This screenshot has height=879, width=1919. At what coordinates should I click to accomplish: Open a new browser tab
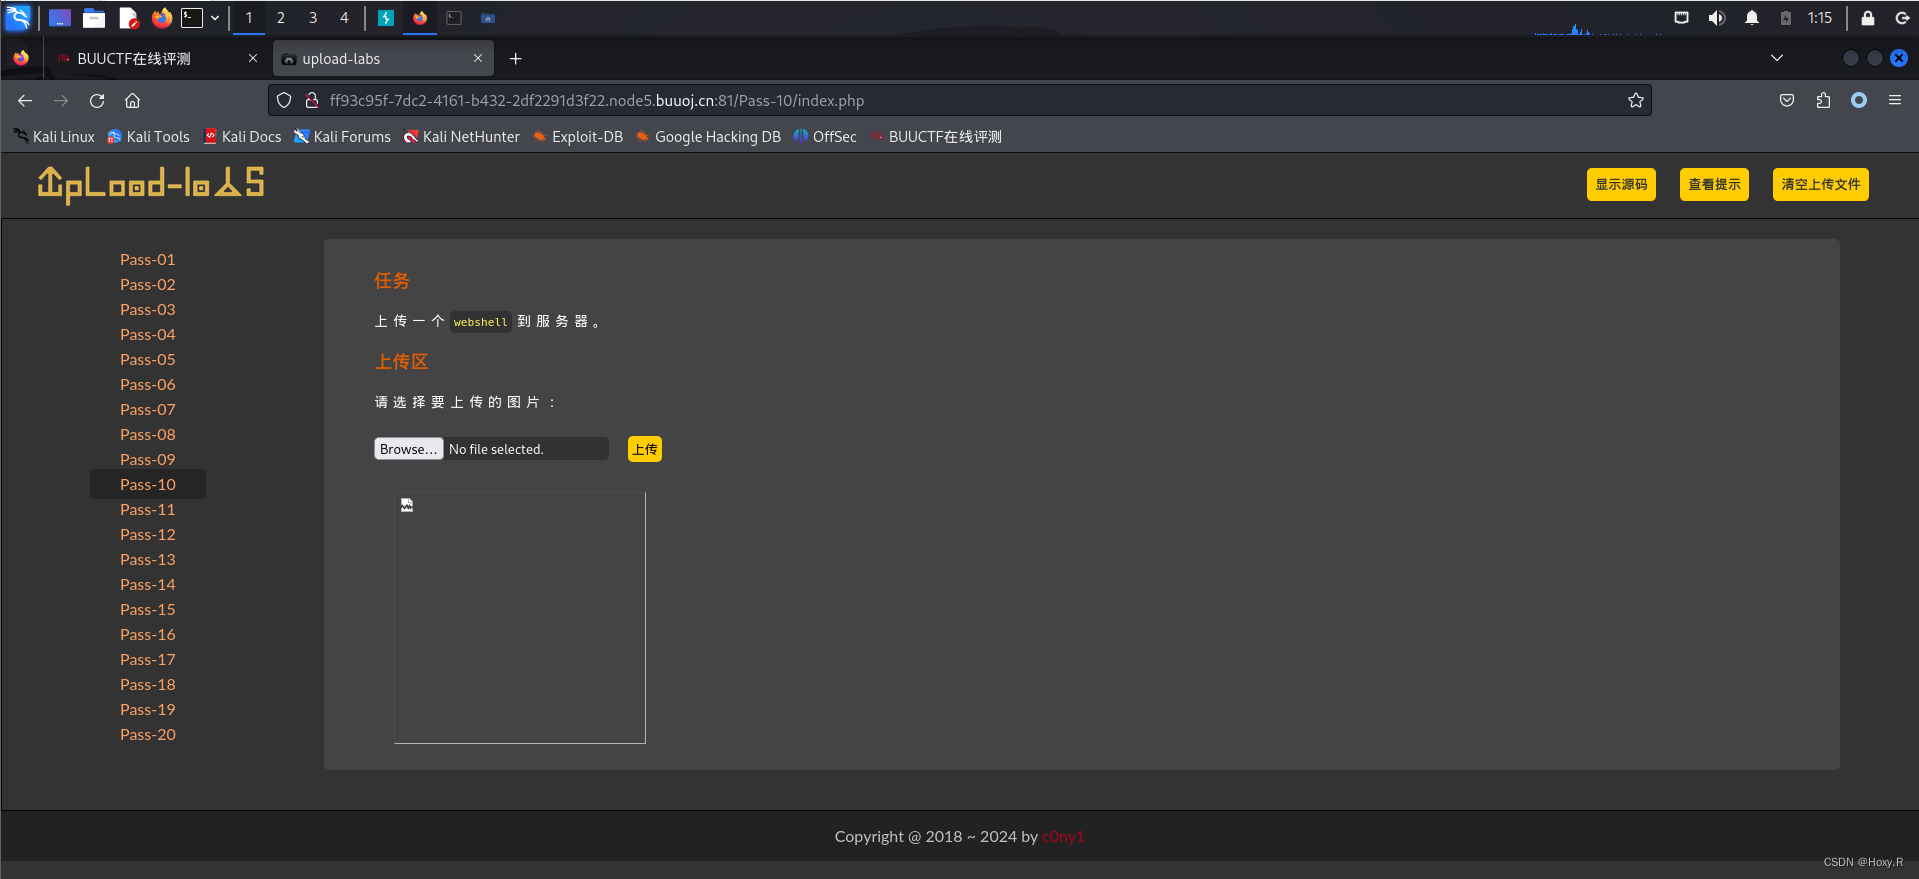pos(515,59)
